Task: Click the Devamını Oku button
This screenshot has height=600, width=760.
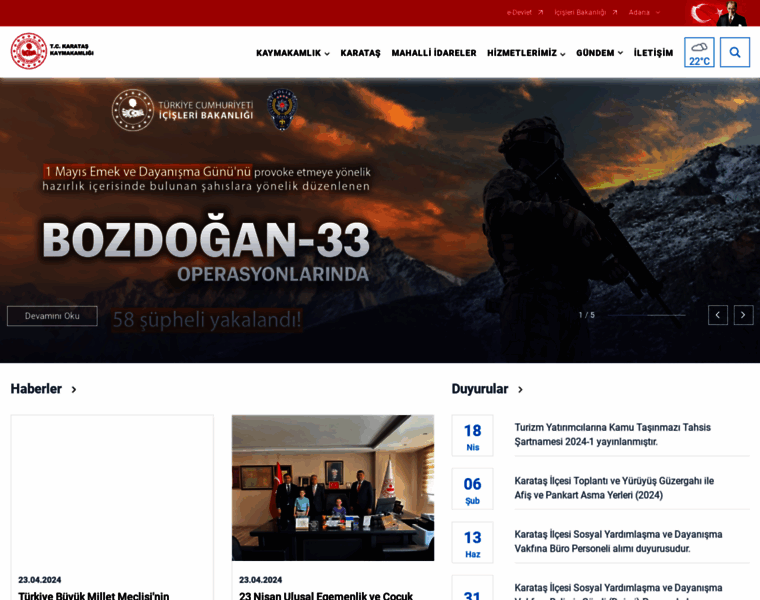Action: click(52, 316)
